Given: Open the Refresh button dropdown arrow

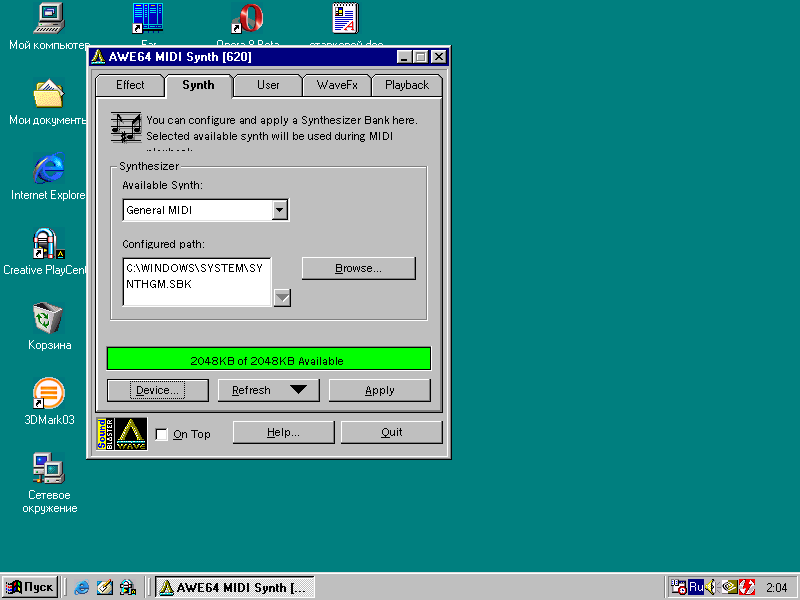Looking at the screenshot, I should 298,390.
